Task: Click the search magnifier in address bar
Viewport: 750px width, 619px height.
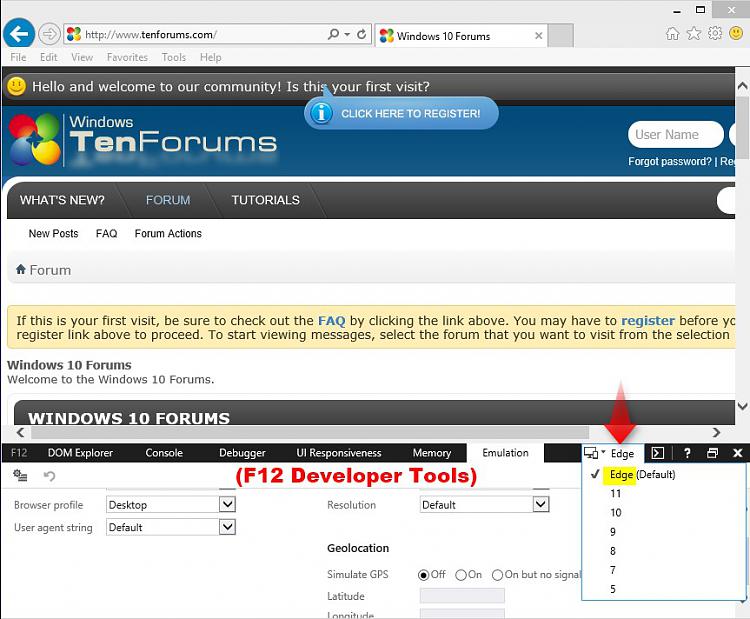Action: coord(333,34)
